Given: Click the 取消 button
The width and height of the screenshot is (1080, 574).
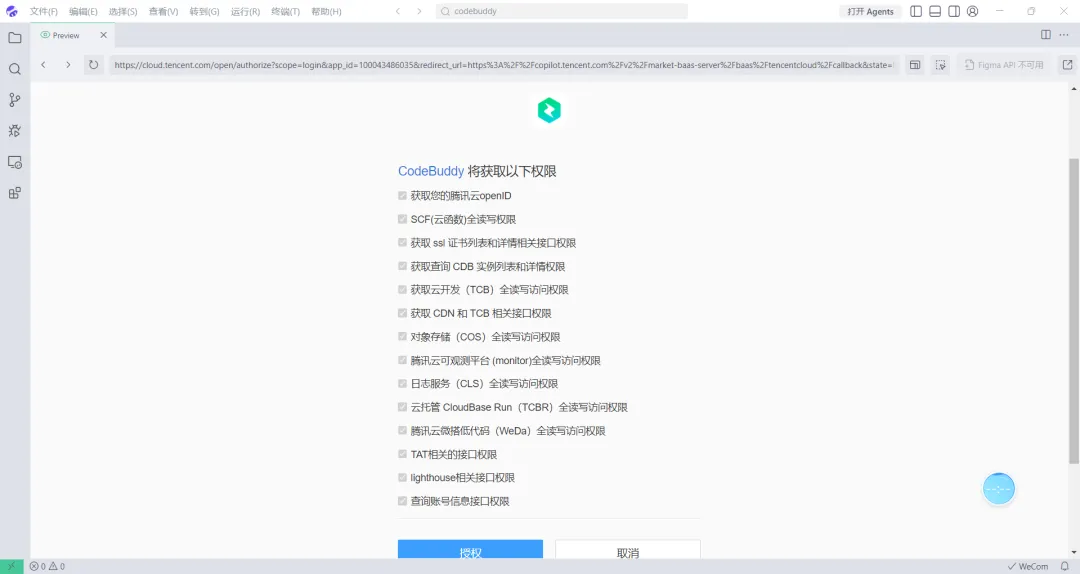Looking at the screenshot, I should click(x=627, y=549).
